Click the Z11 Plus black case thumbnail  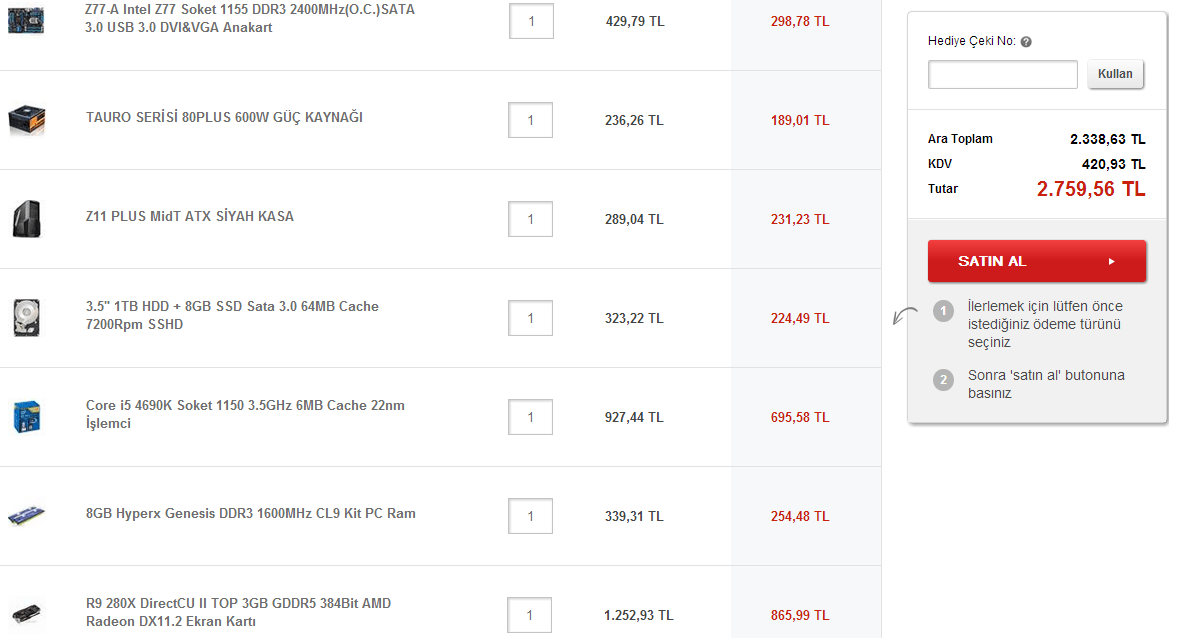(26, 219)
